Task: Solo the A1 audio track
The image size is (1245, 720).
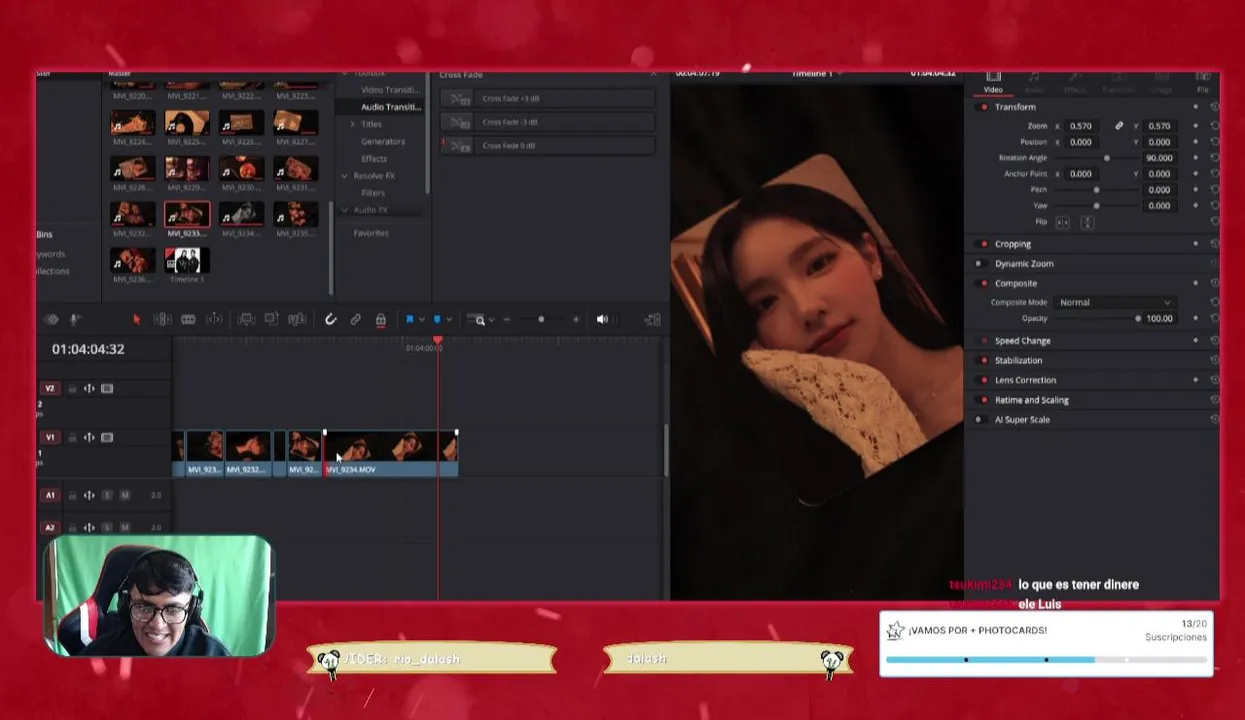Action: pyautogui.click(x=107, y=495)
